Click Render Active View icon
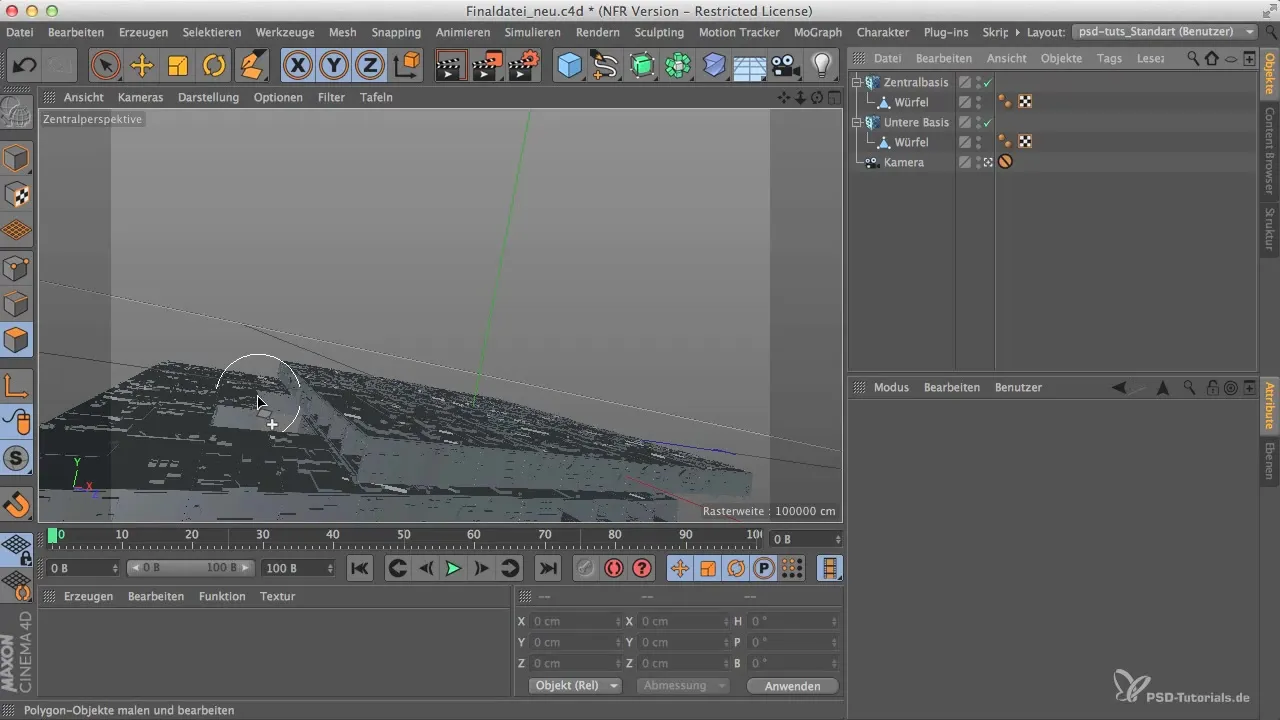 pos(451,66)
